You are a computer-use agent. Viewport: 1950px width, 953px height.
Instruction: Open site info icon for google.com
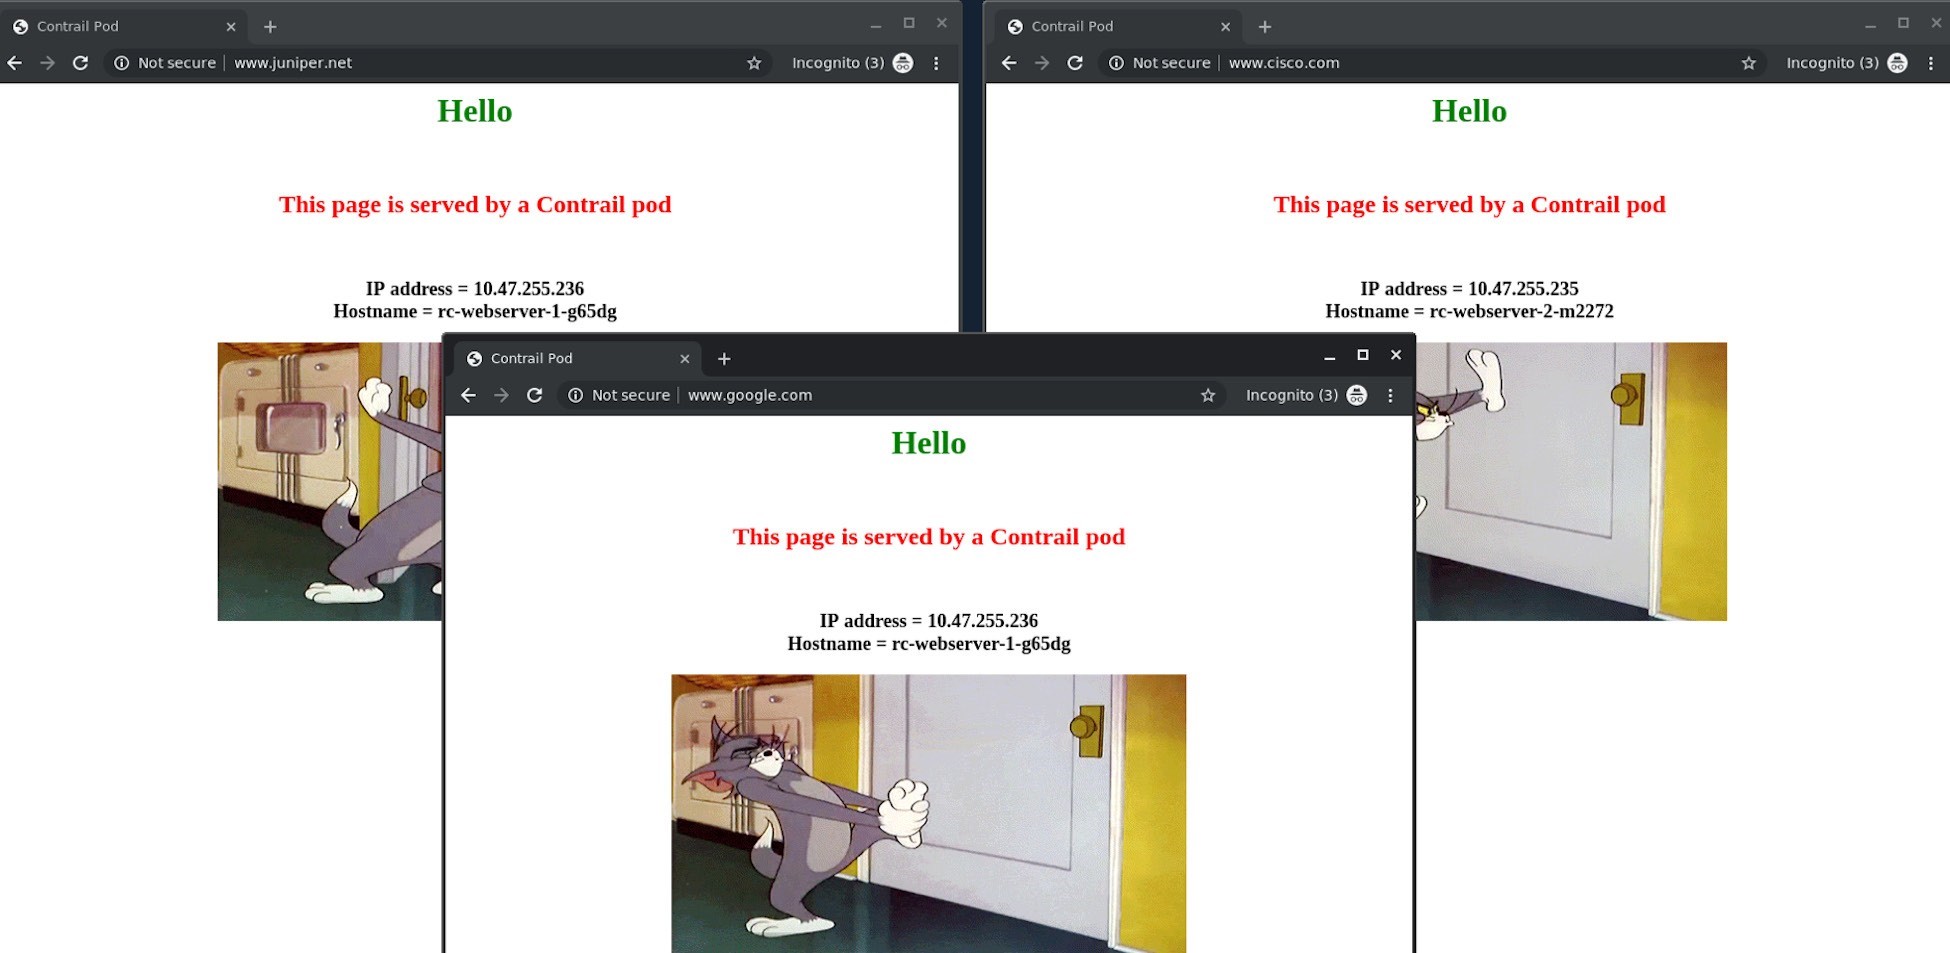(575, 395)
